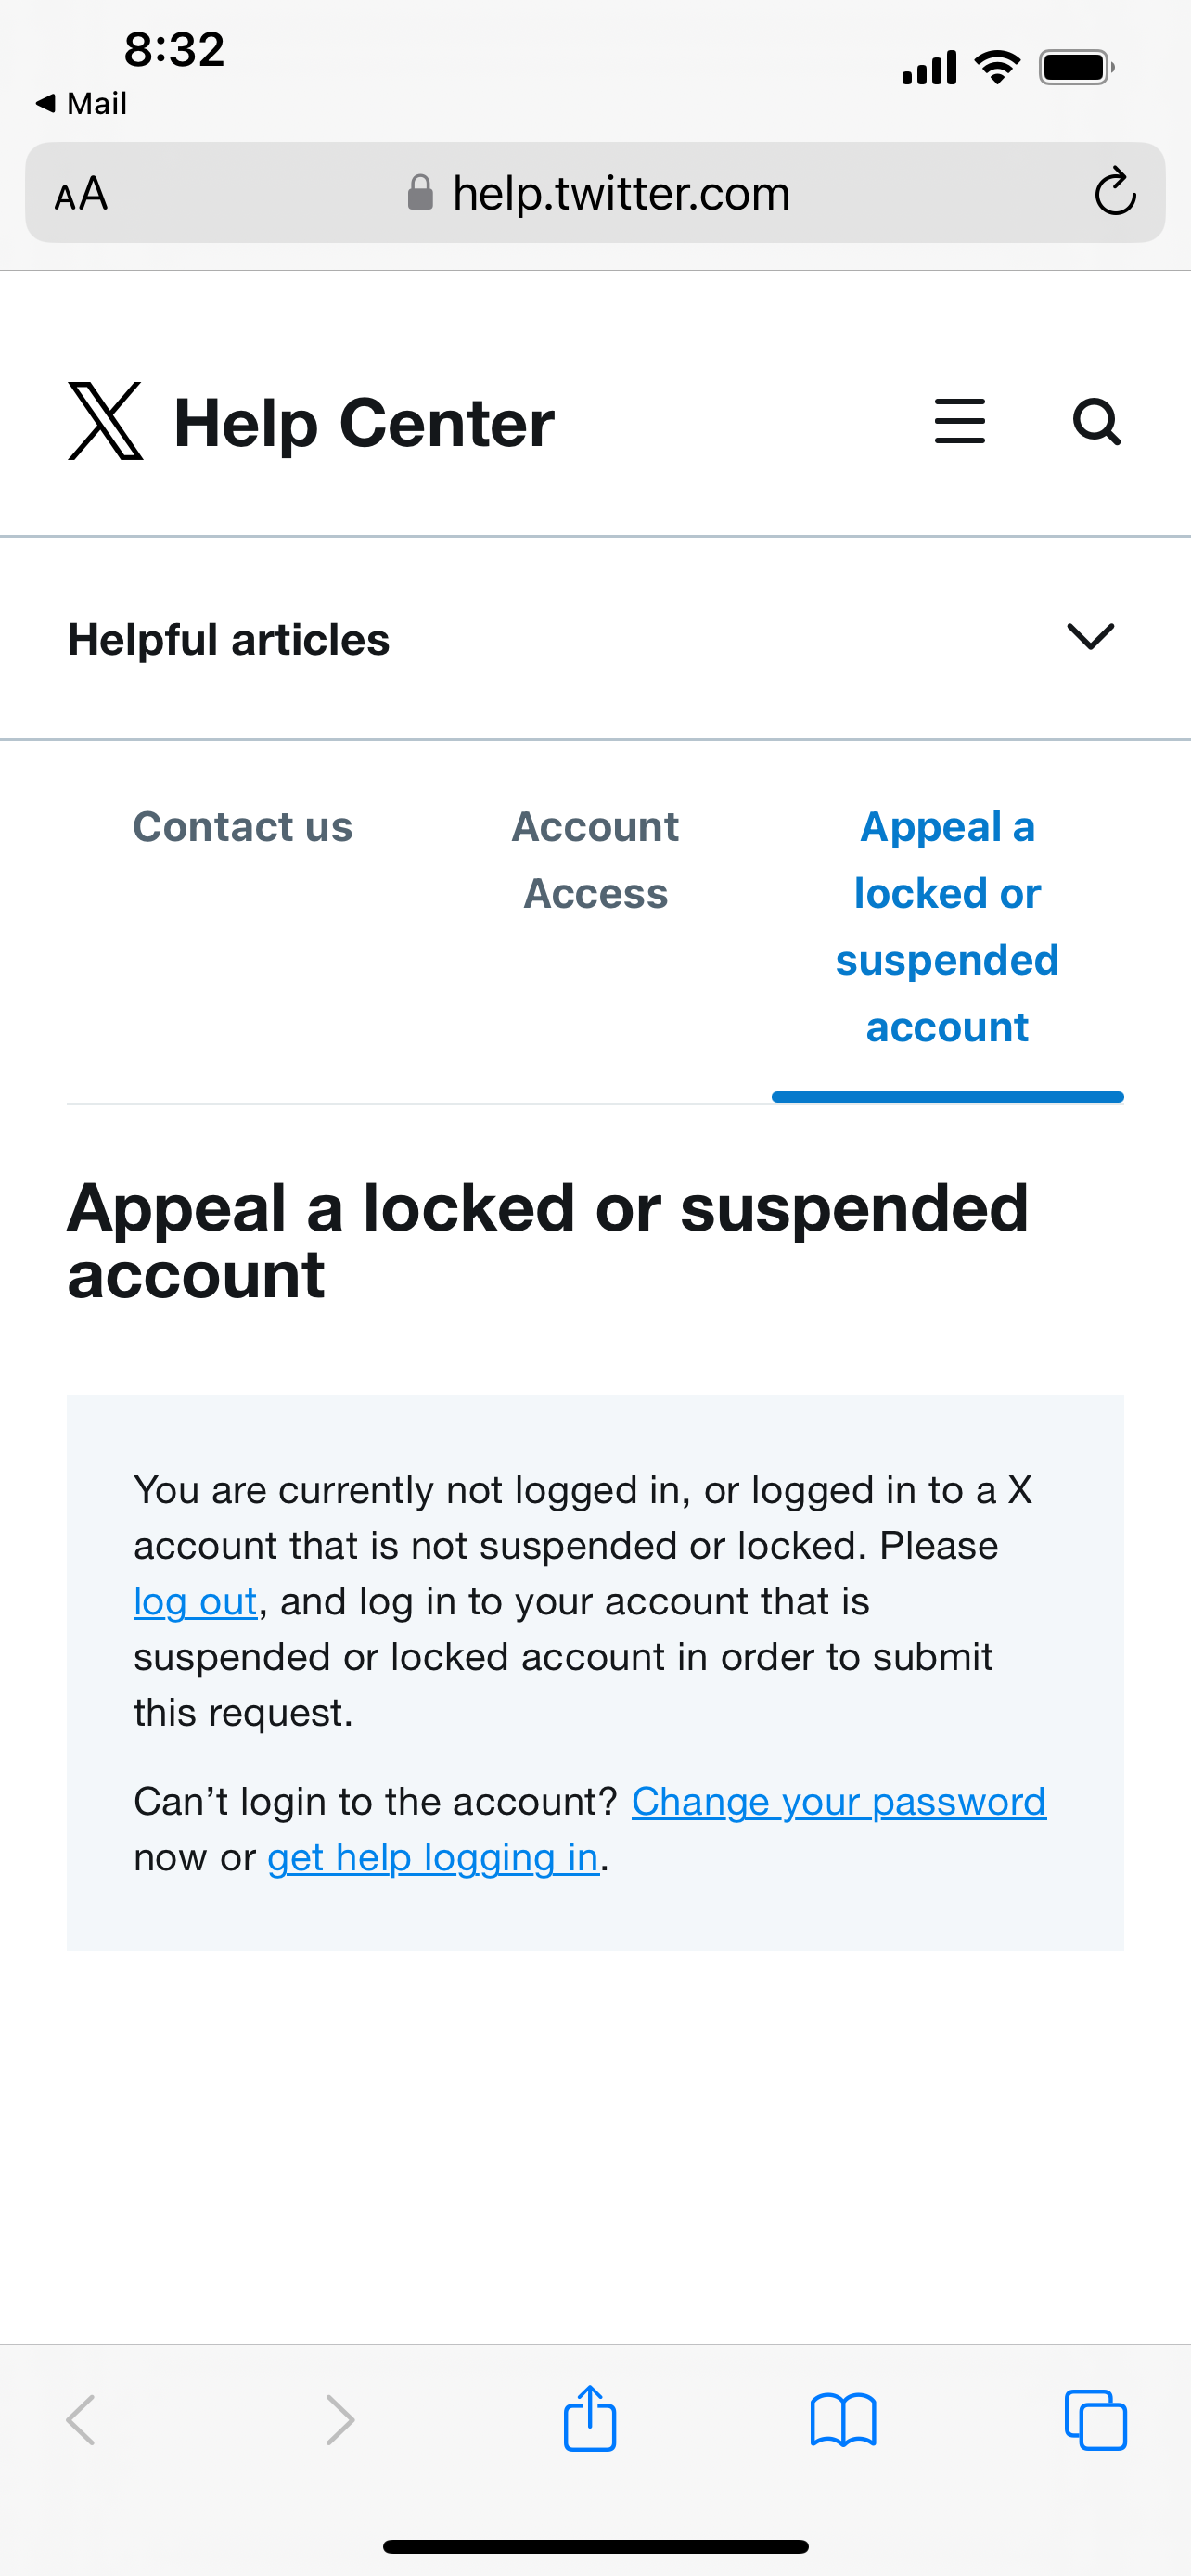Switch to the Contact us tab
Viewport: 1191px width, 2576px height.
point(243,827)
